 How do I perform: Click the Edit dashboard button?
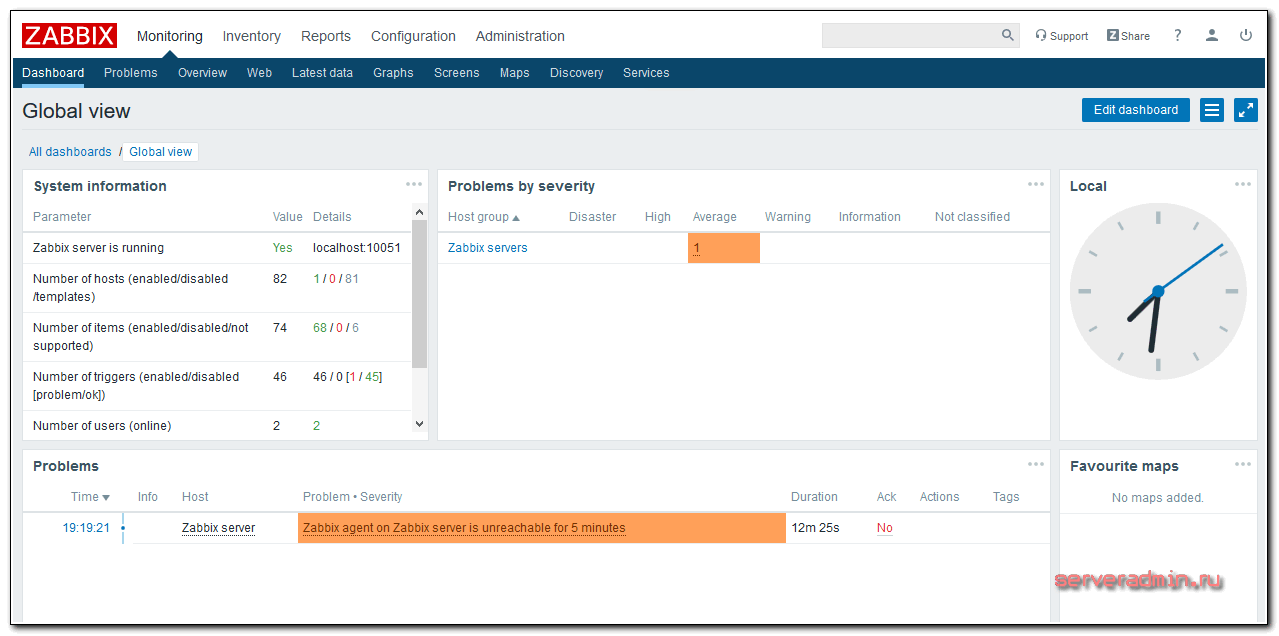point(1135,110)
